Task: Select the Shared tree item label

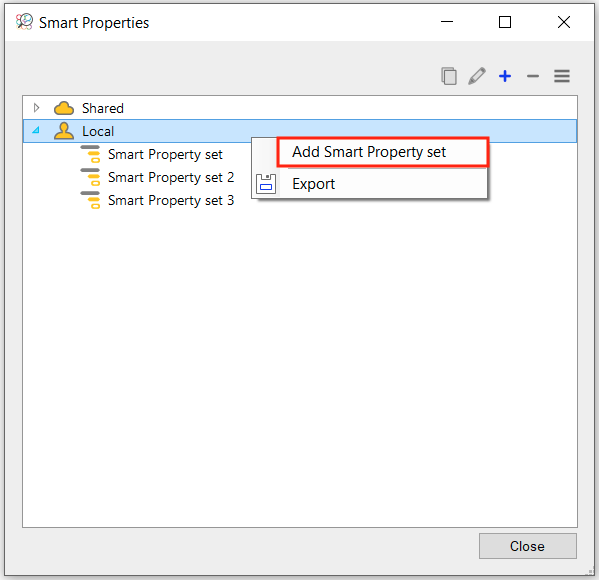Action: [103, 109]
